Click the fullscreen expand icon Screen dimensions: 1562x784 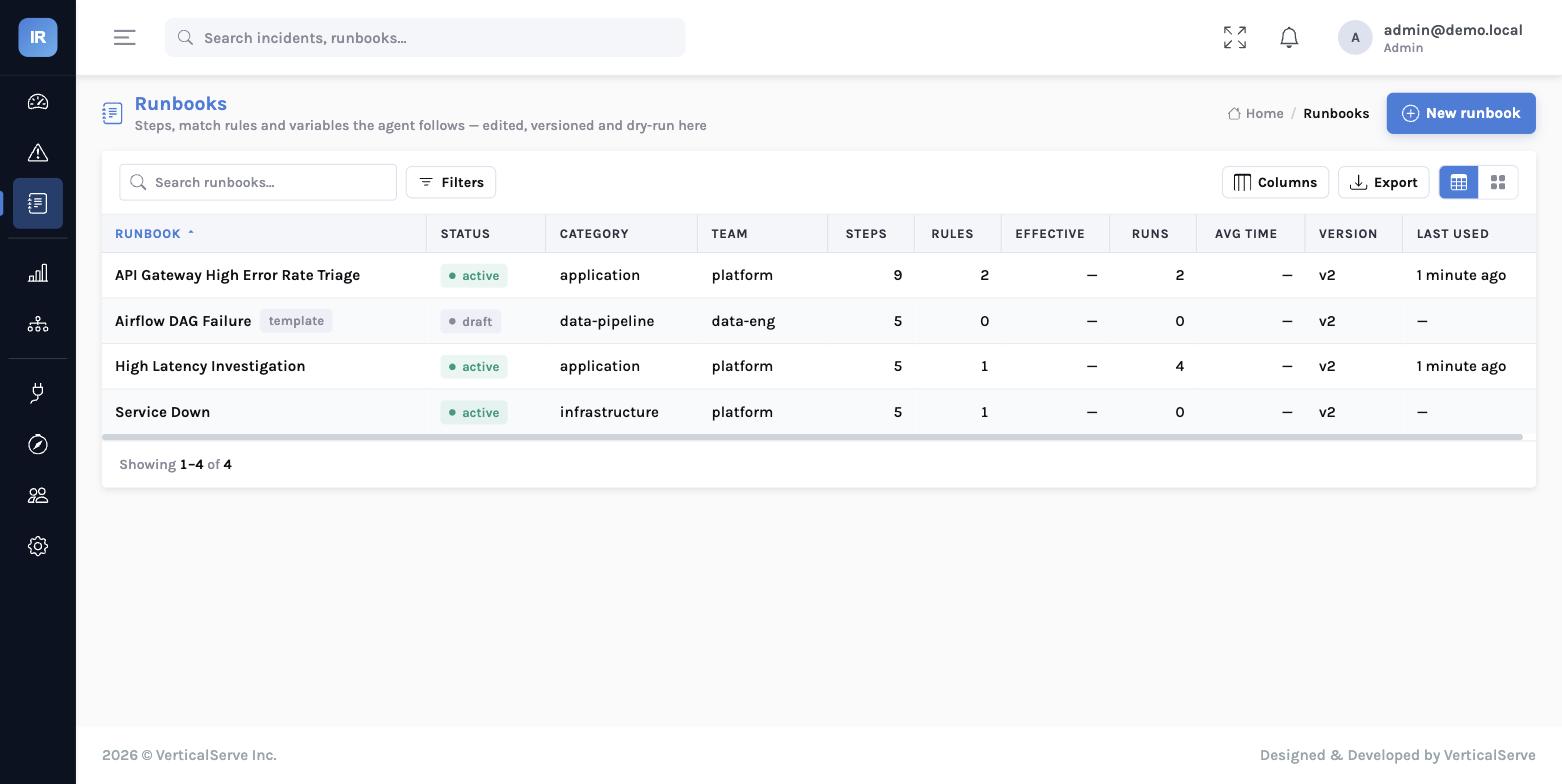[x=1235, y=37]
